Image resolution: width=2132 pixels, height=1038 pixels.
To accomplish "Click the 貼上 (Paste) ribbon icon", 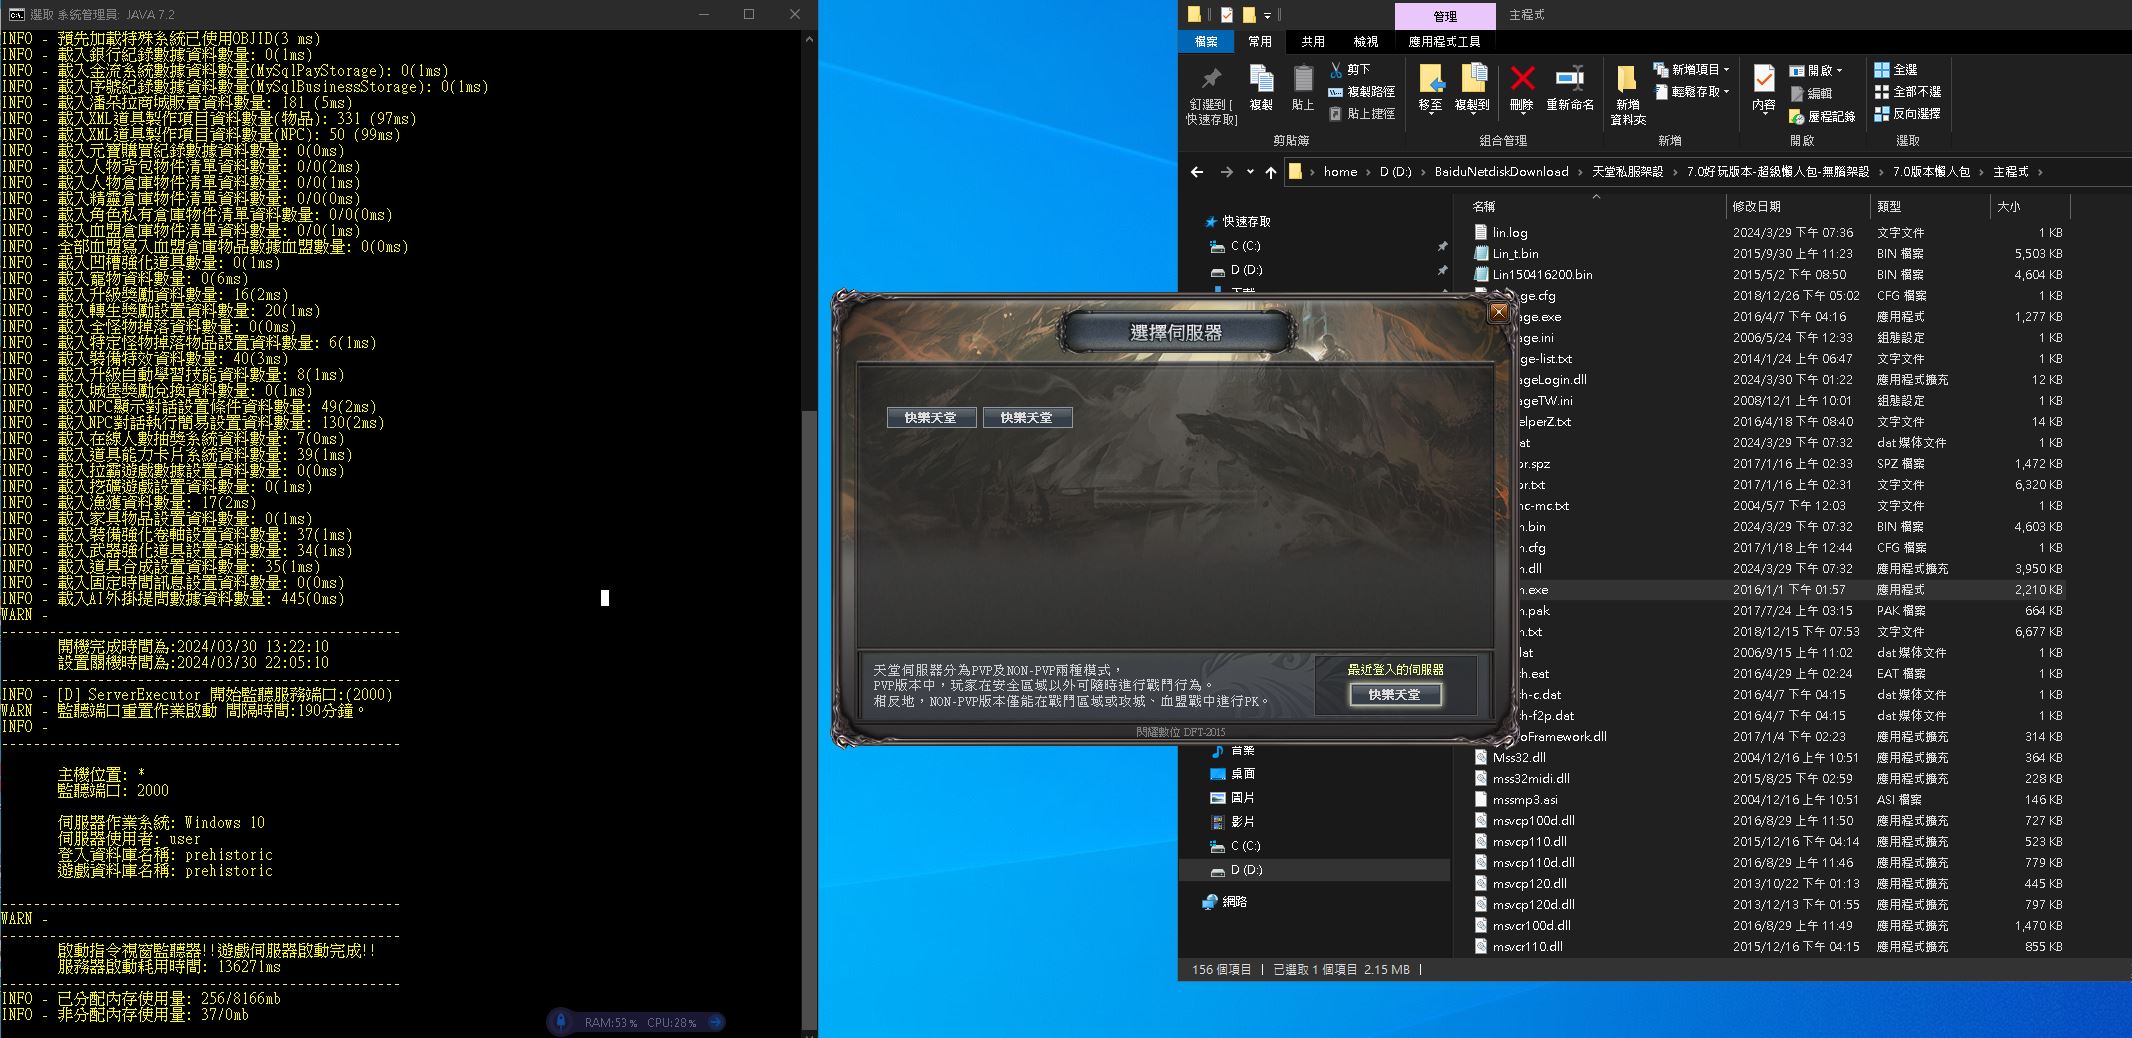I will 1303,88.
